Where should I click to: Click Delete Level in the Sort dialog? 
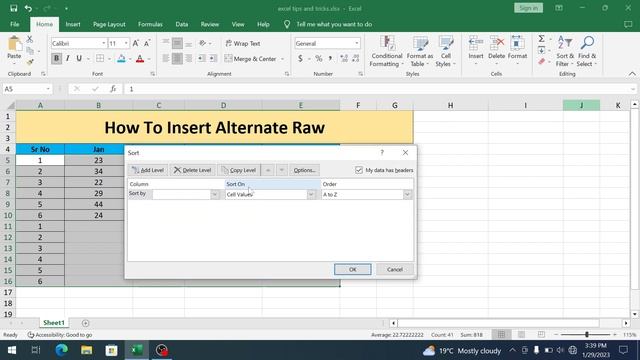coord(192,170)
